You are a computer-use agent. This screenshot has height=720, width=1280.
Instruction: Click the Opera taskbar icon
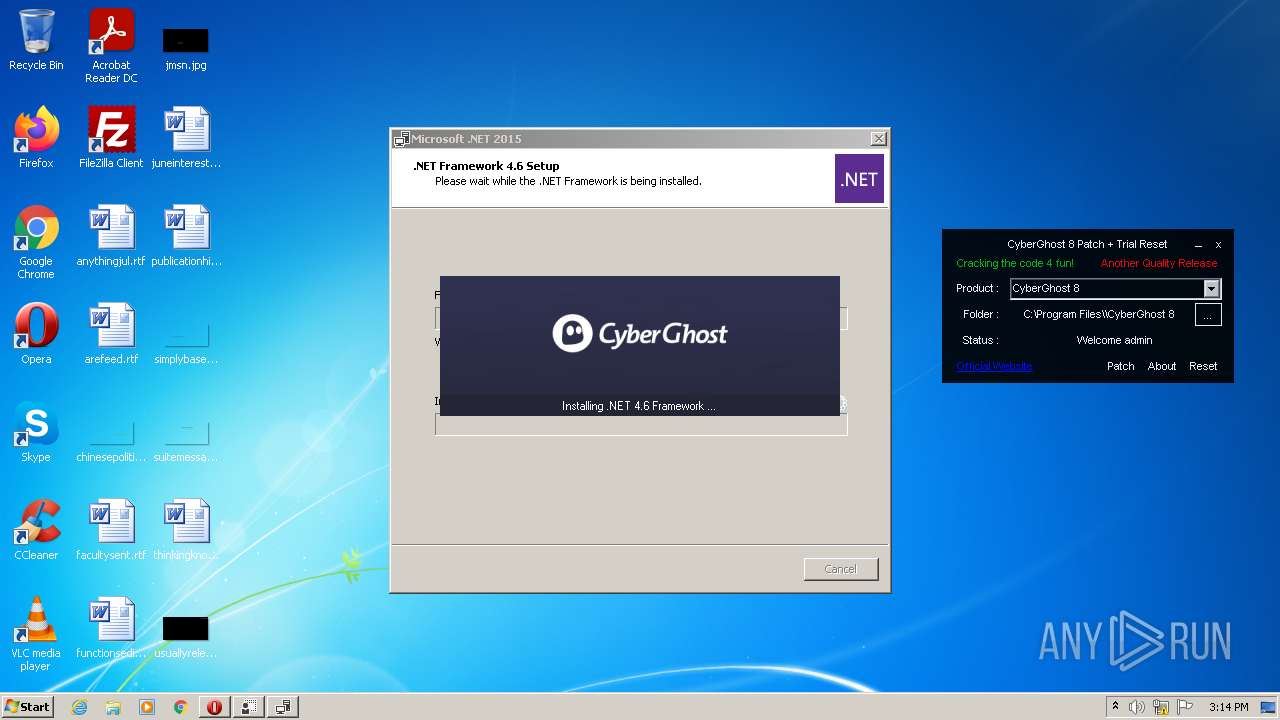(214, 707)
